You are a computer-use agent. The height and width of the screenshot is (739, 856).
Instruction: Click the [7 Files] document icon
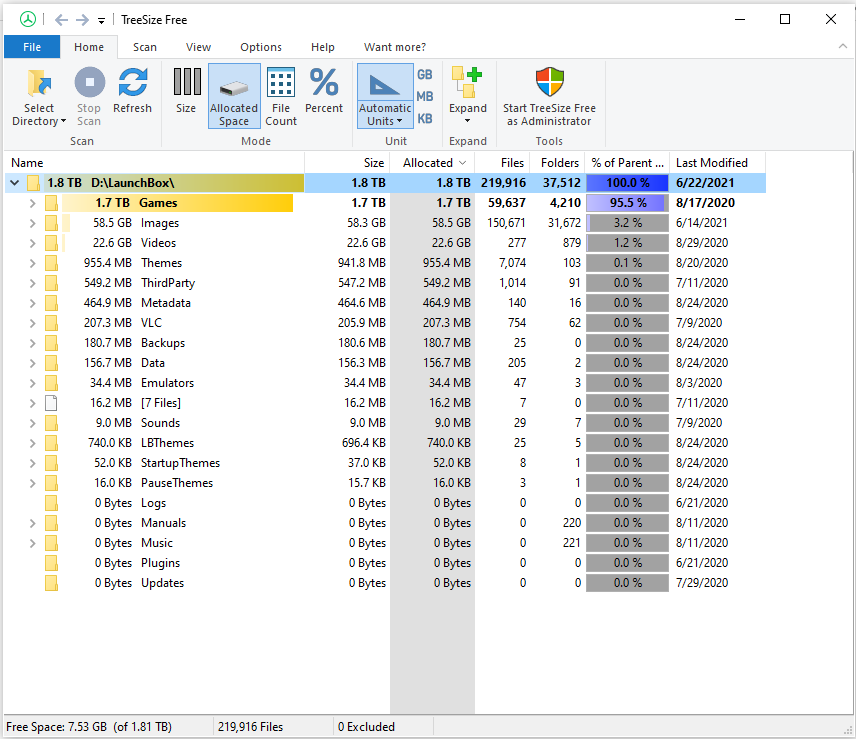51,403
